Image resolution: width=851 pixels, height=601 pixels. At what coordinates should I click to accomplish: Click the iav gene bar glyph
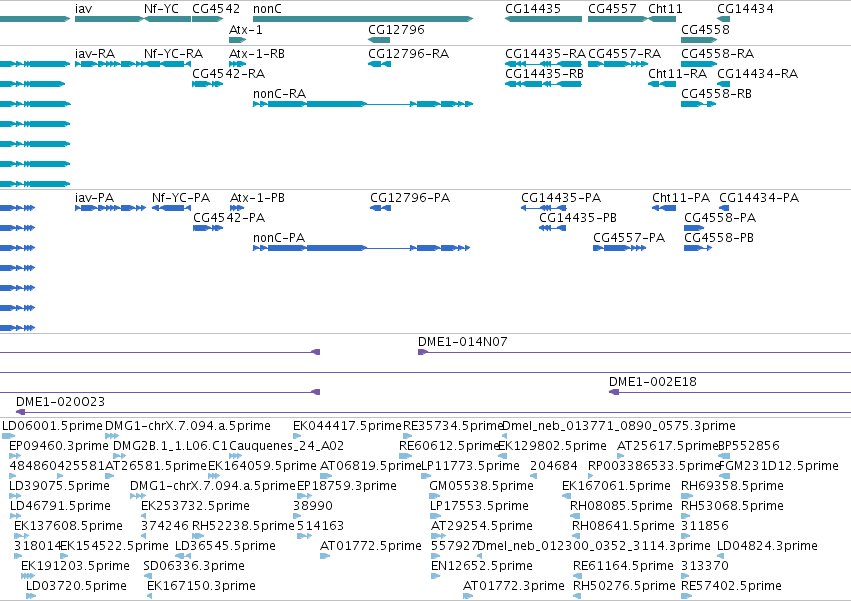(x=109, y=19)
